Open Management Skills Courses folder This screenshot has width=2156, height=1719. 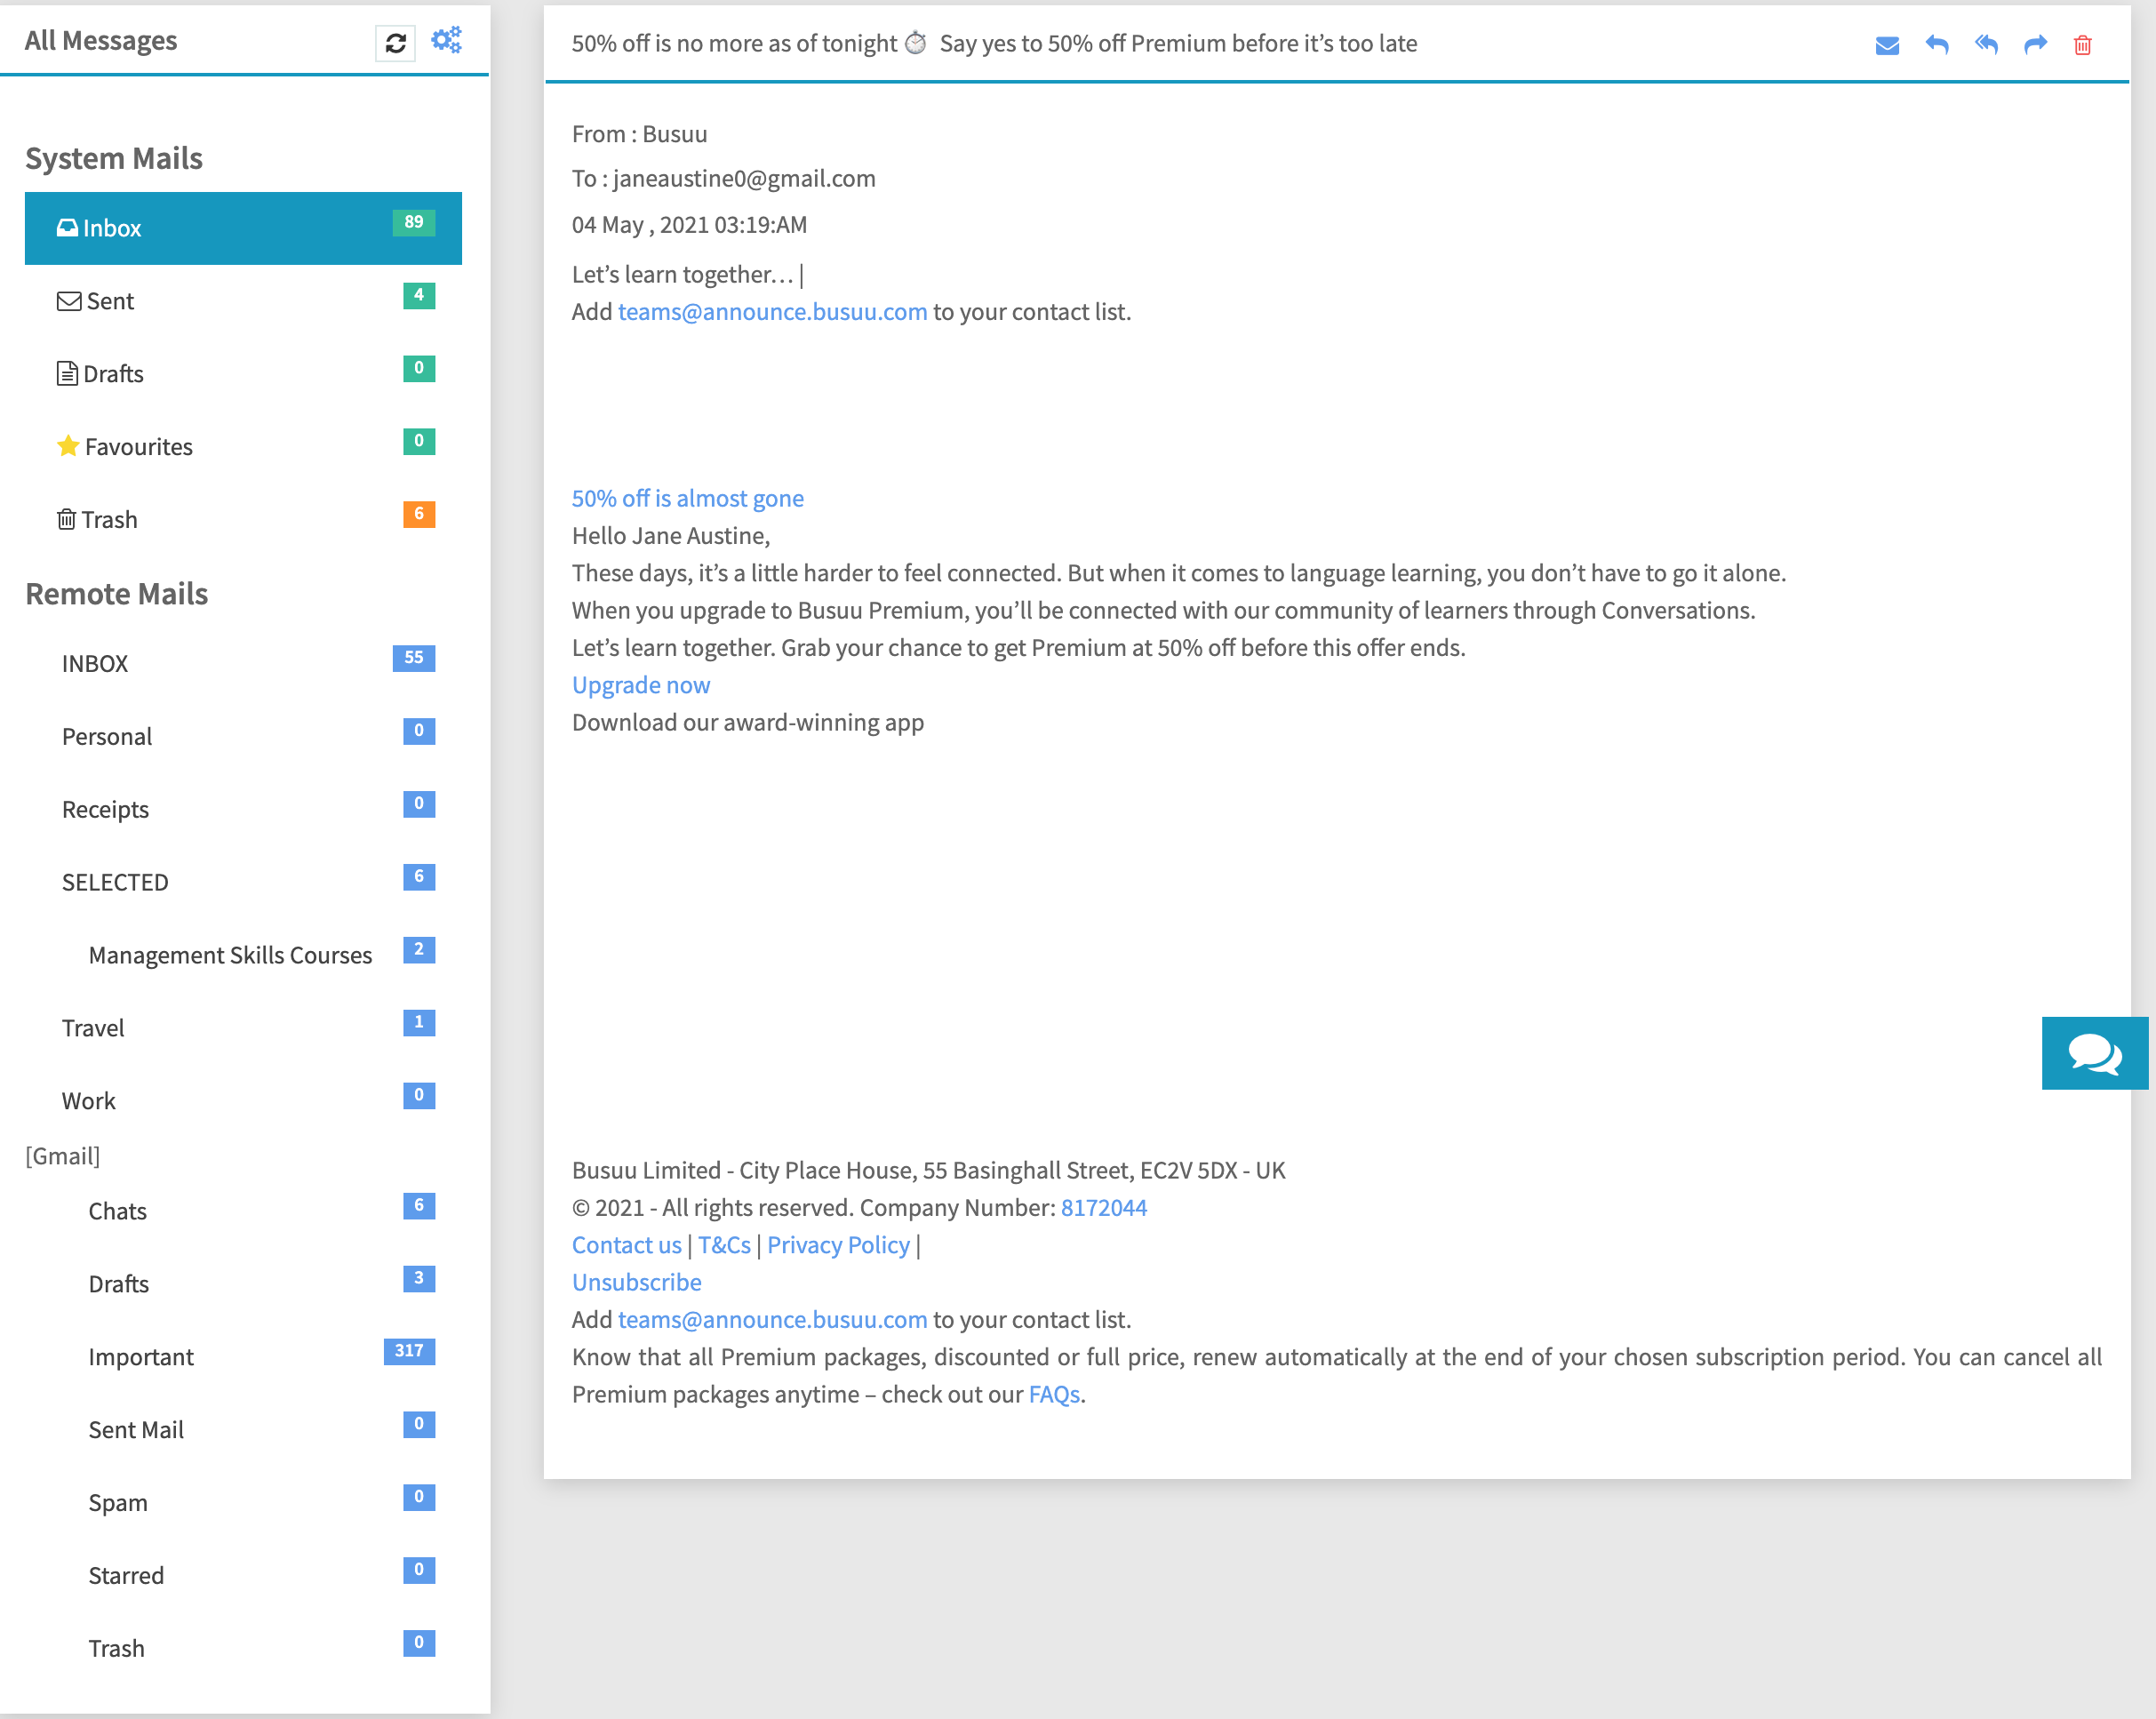pyautogui.click(x=243, y=956)
